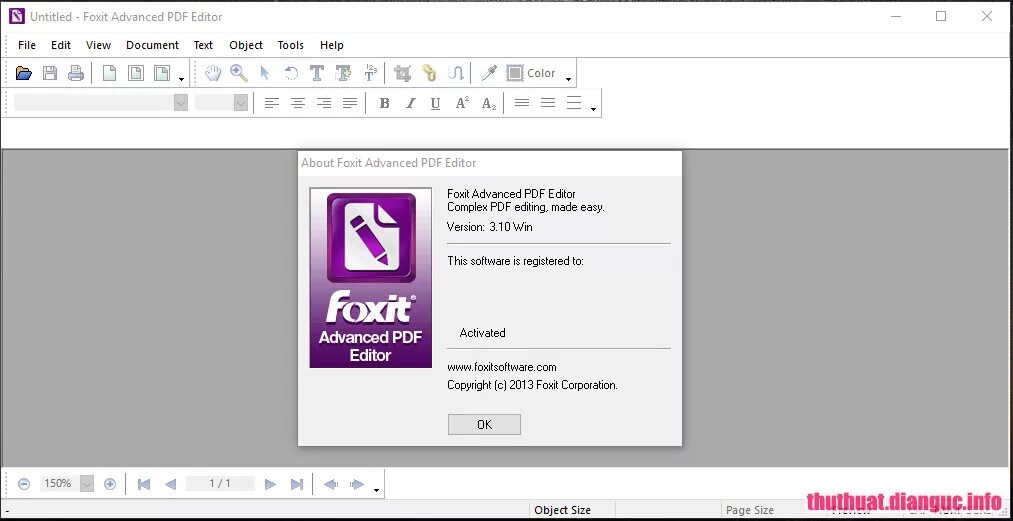
Task: Click OK in the About dialog
Action: 485,425
